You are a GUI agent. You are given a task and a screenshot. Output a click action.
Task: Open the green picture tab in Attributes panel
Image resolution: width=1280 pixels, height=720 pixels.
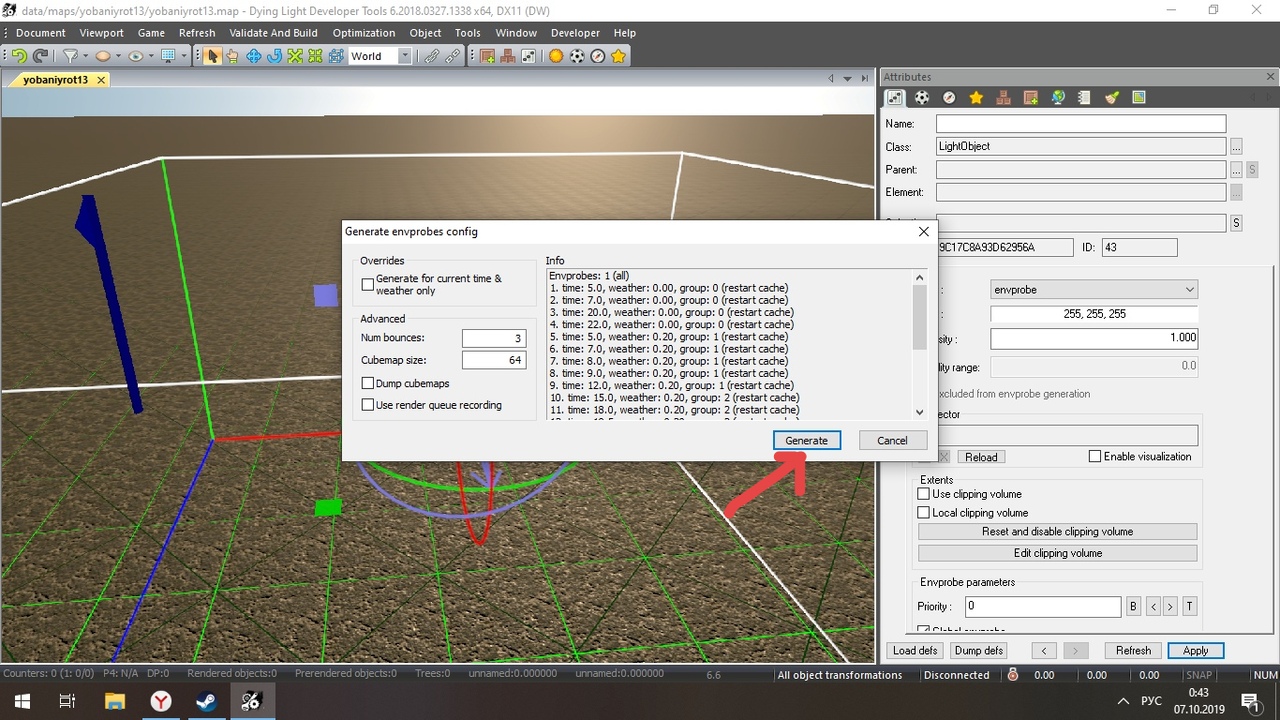coord(1138,97)
